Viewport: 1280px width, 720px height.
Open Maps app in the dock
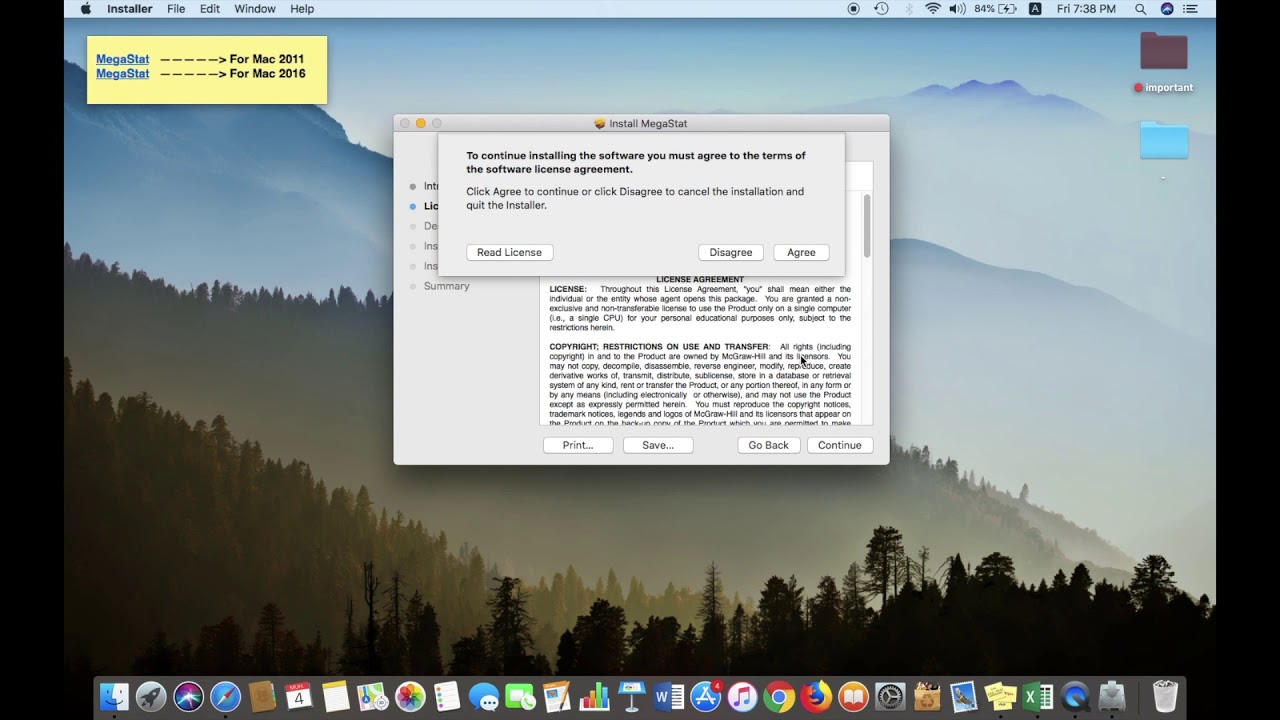click(373, 696)
